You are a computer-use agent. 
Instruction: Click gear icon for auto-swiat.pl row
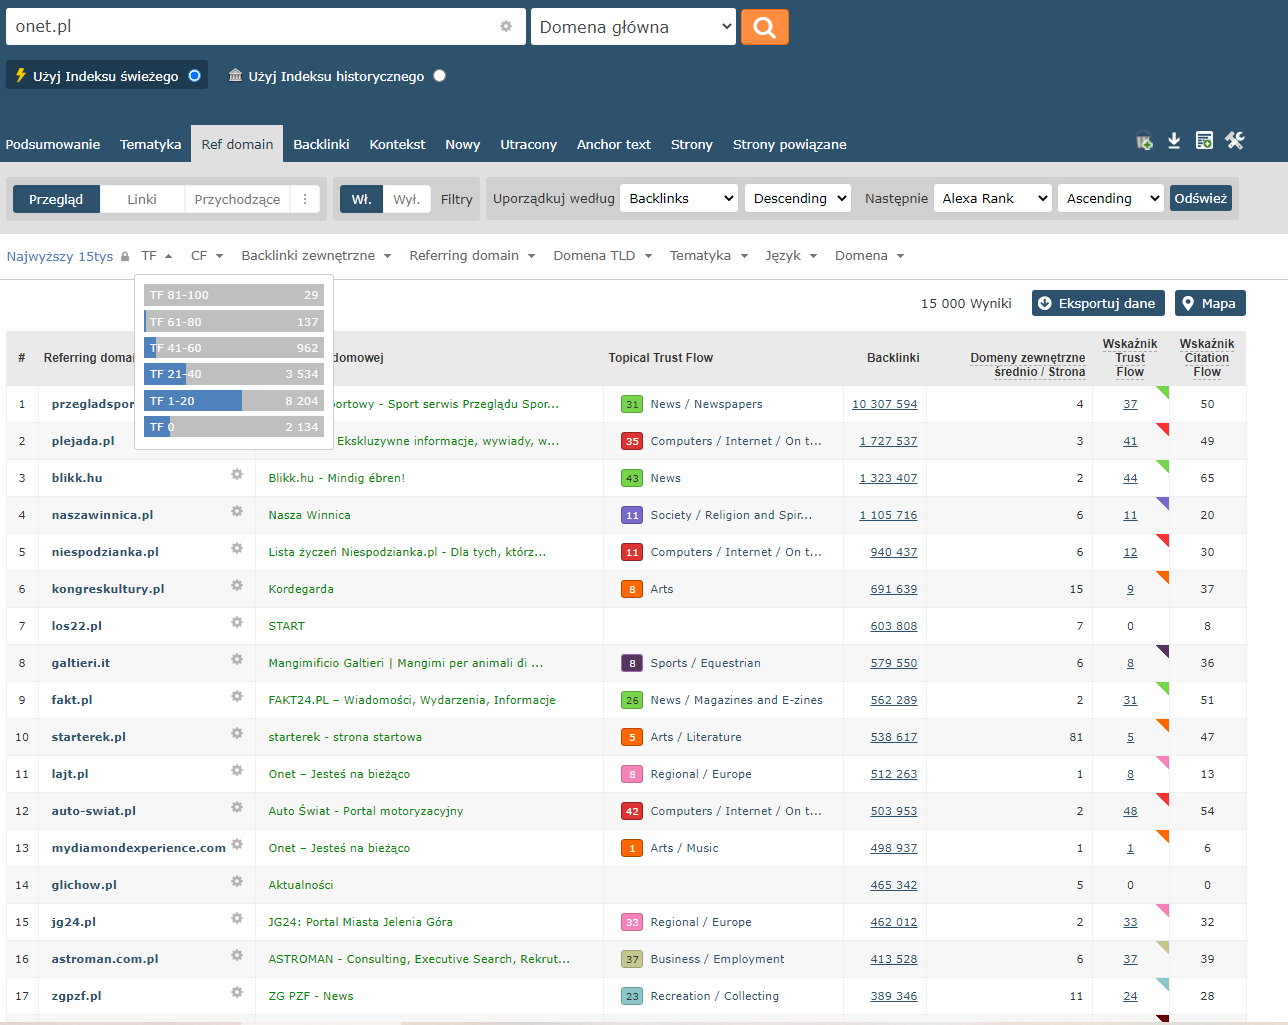[237, 807]
